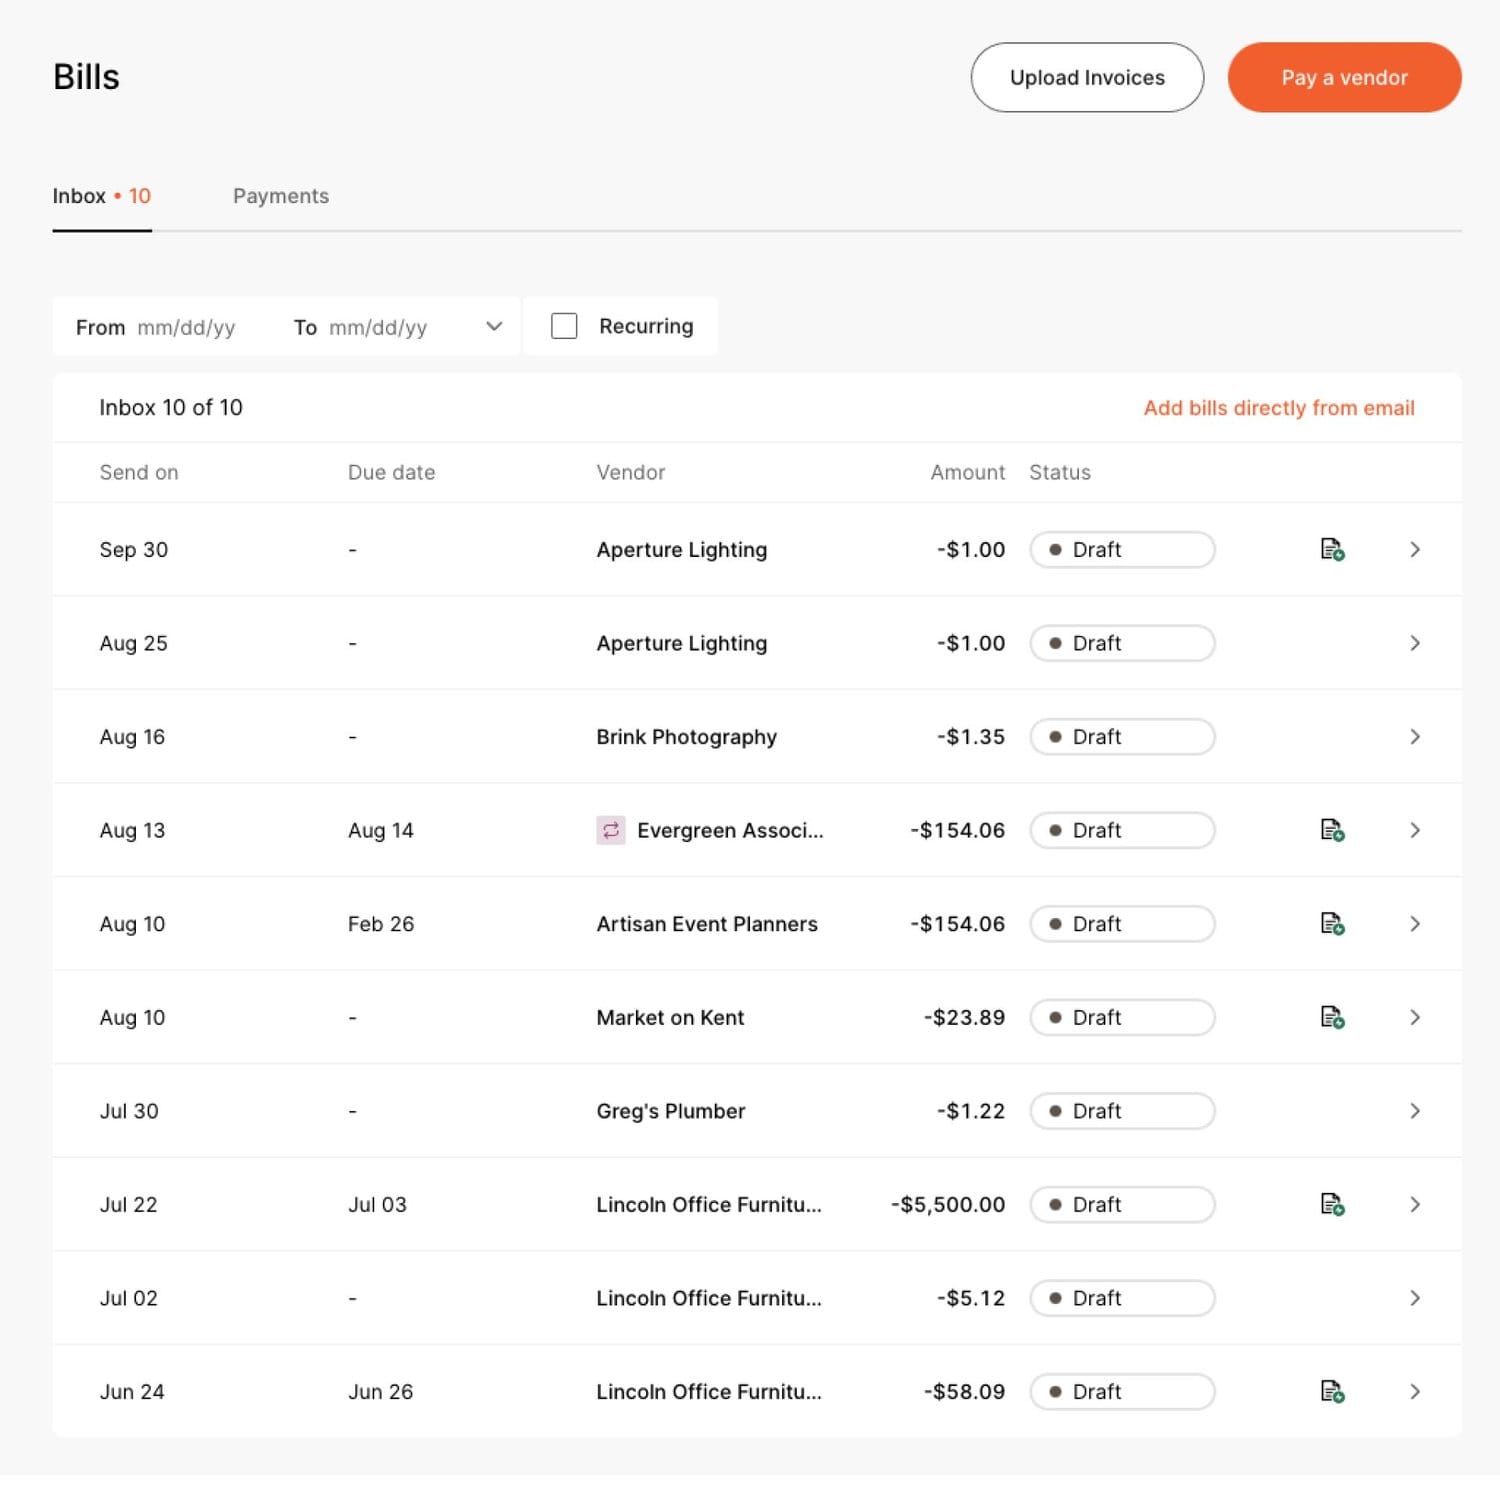1500x1500 pixels.
Task: Expand Brink Photography row chevron
Action: (x=1414, y=737)
